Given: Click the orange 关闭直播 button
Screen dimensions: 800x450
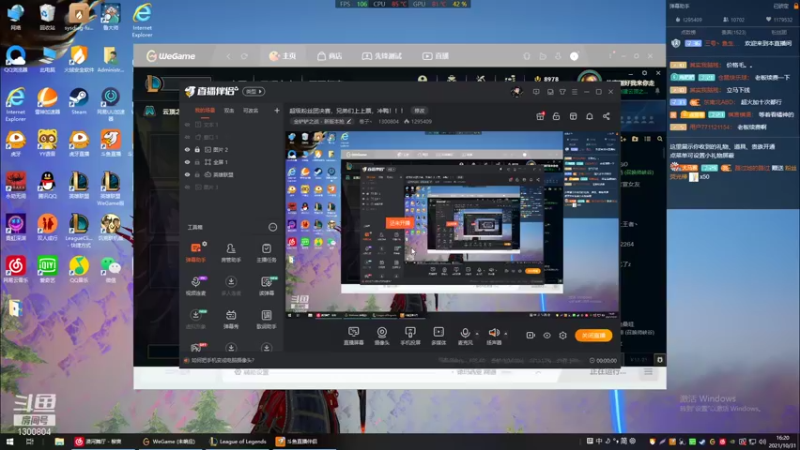Looking at the screenshot, I should 593,335.
